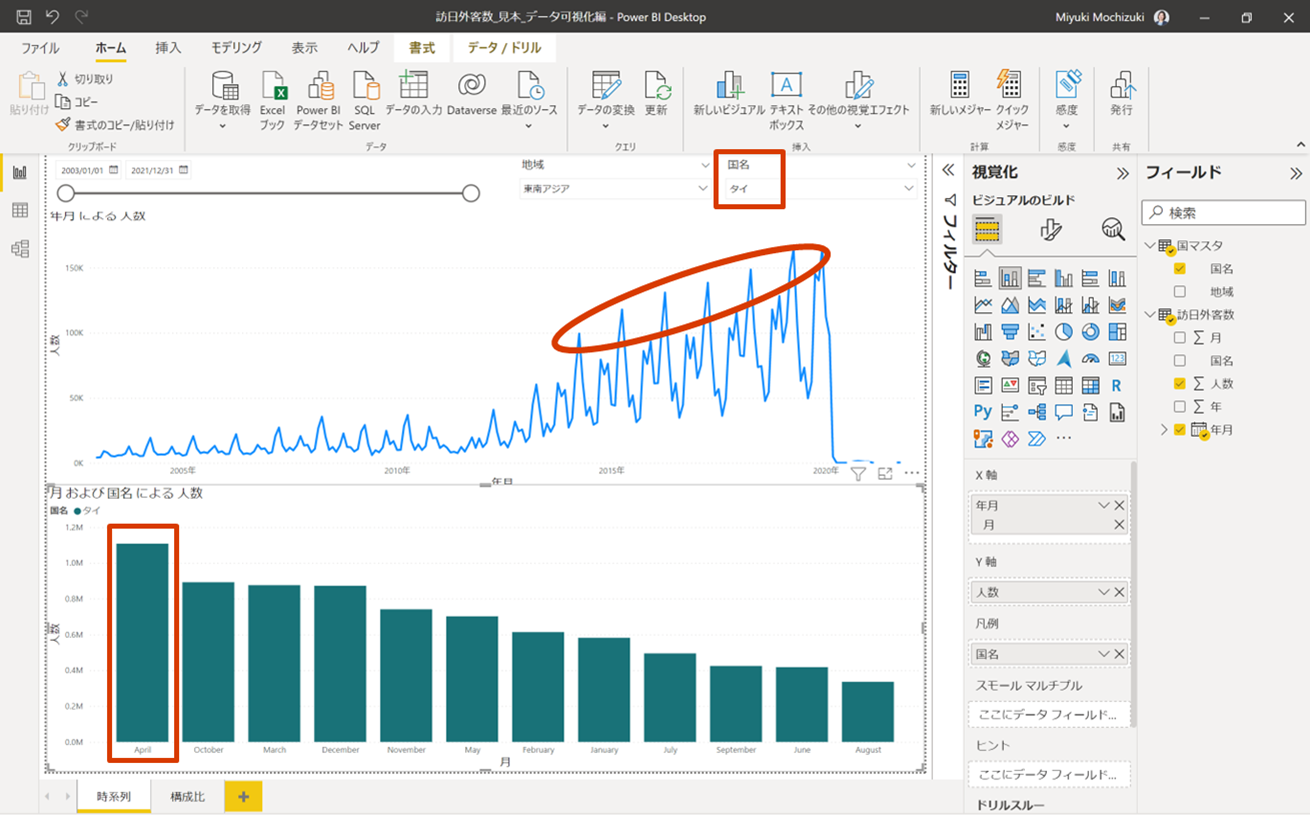This screenshot has width=1310, height=815.
Task: Add a new page with plus button
Action: [243, 797]
